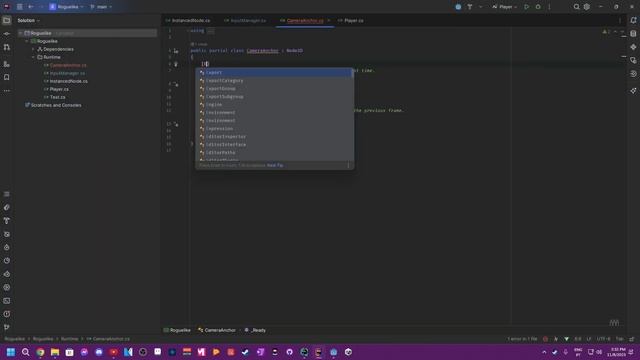Choose ExportSubgroup from completion list

273,97
